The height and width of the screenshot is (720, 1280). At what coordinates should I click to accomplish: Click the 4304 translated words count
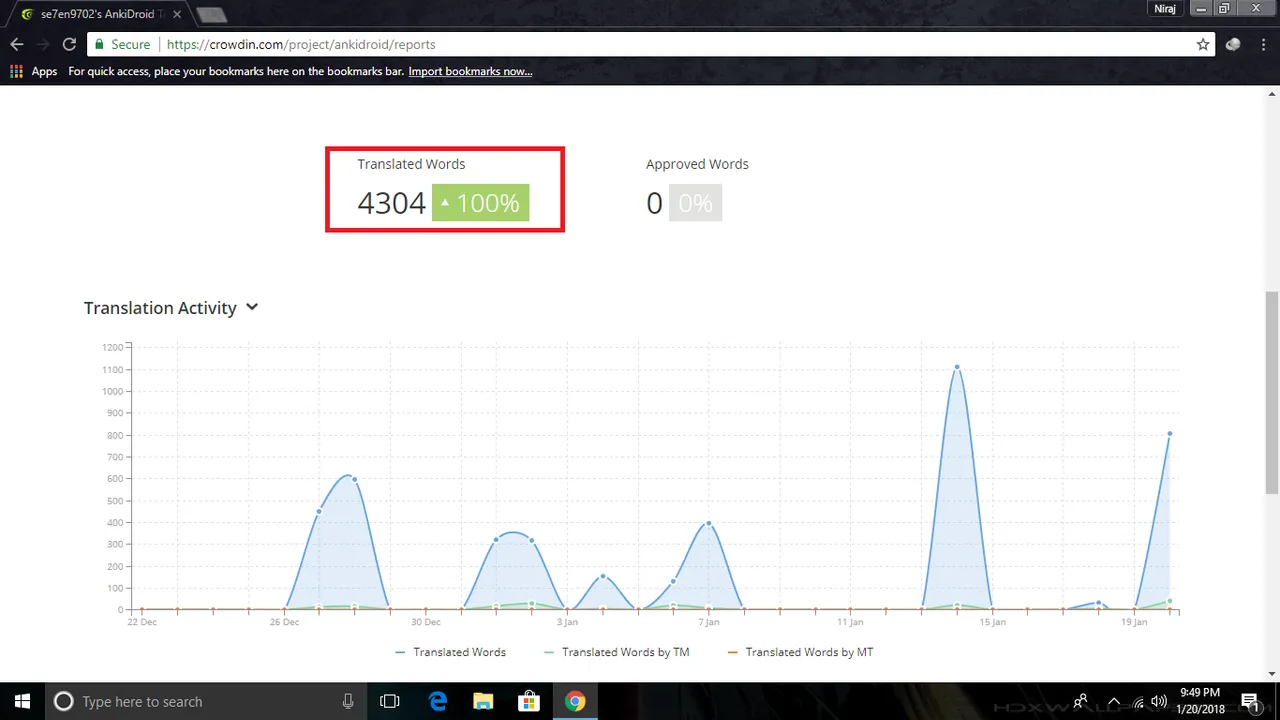391,203
